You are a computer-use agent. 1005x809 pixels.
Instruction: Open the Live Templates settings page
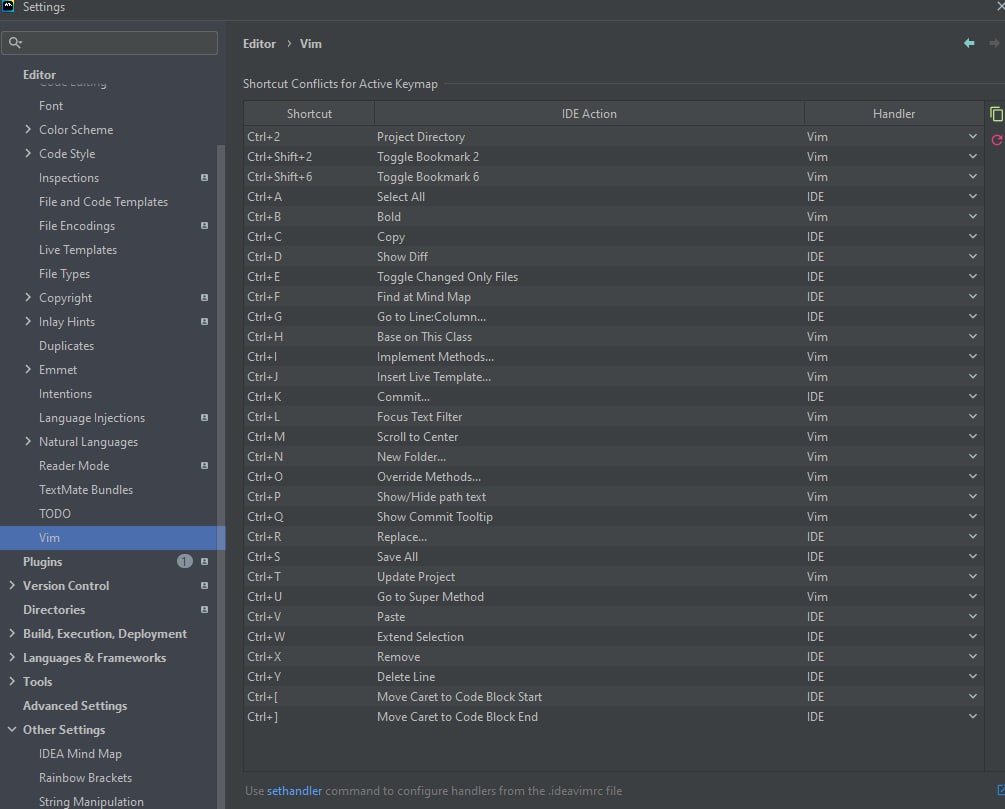tap(78, 250)
